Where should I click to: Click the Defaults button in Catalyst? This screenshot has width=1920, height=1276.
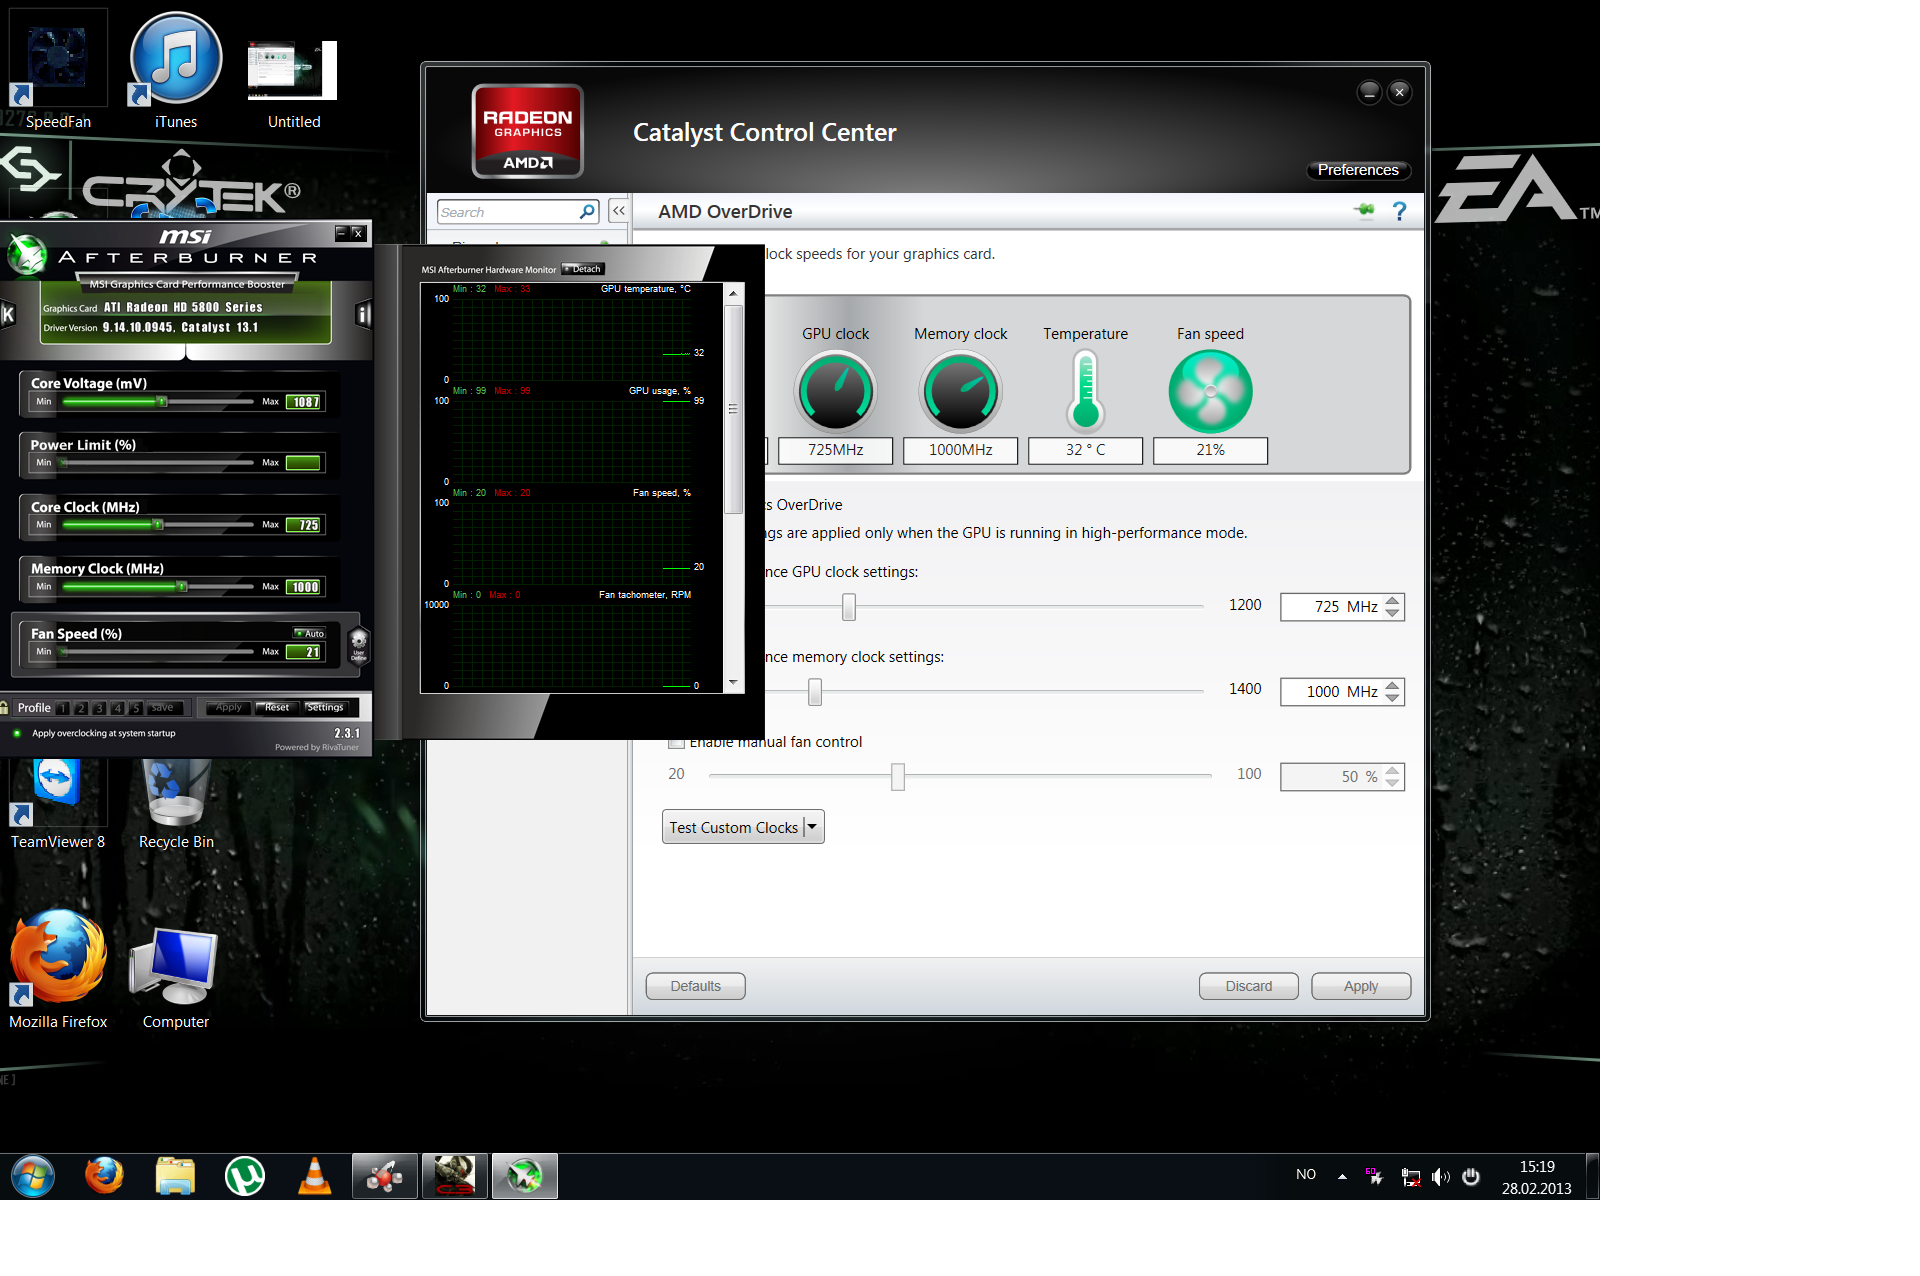[695, 986]
